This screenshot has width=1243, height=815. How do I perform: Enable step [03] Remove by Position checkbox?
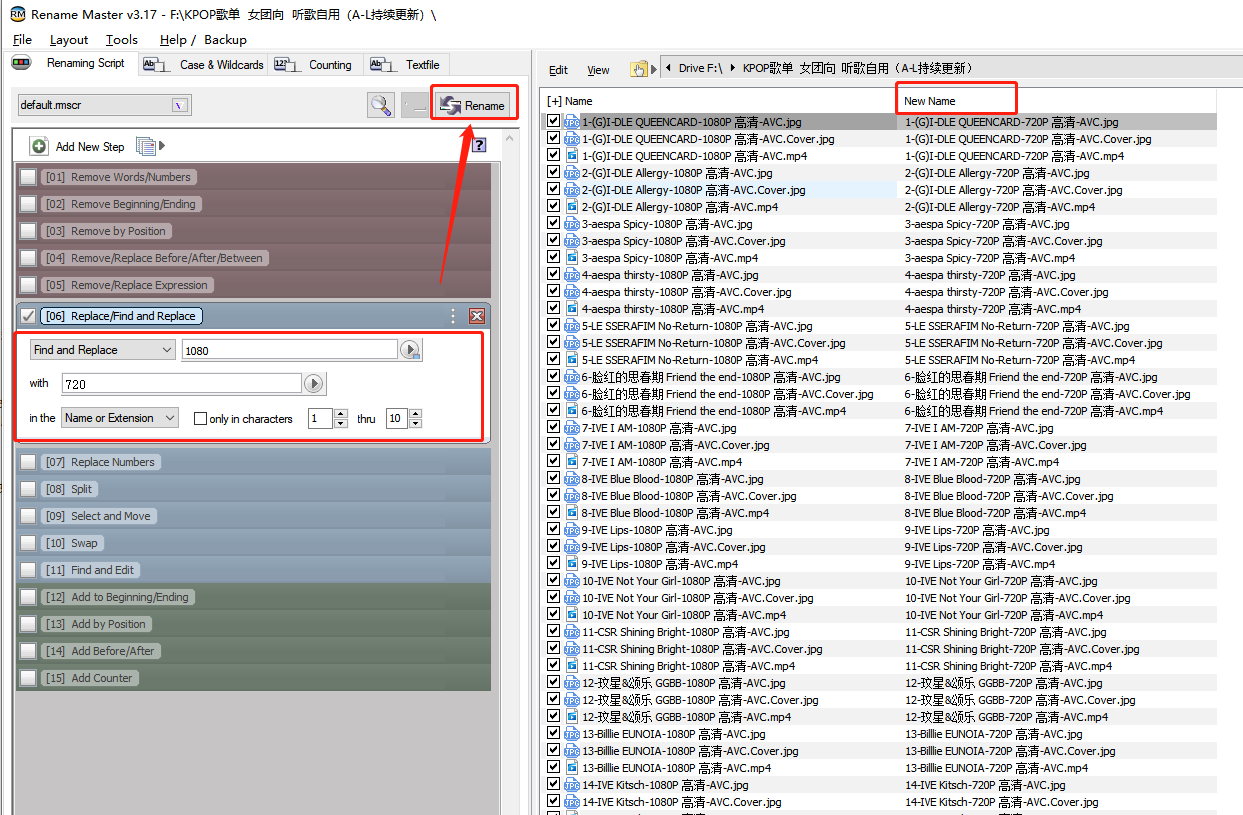tap(28, 231)
